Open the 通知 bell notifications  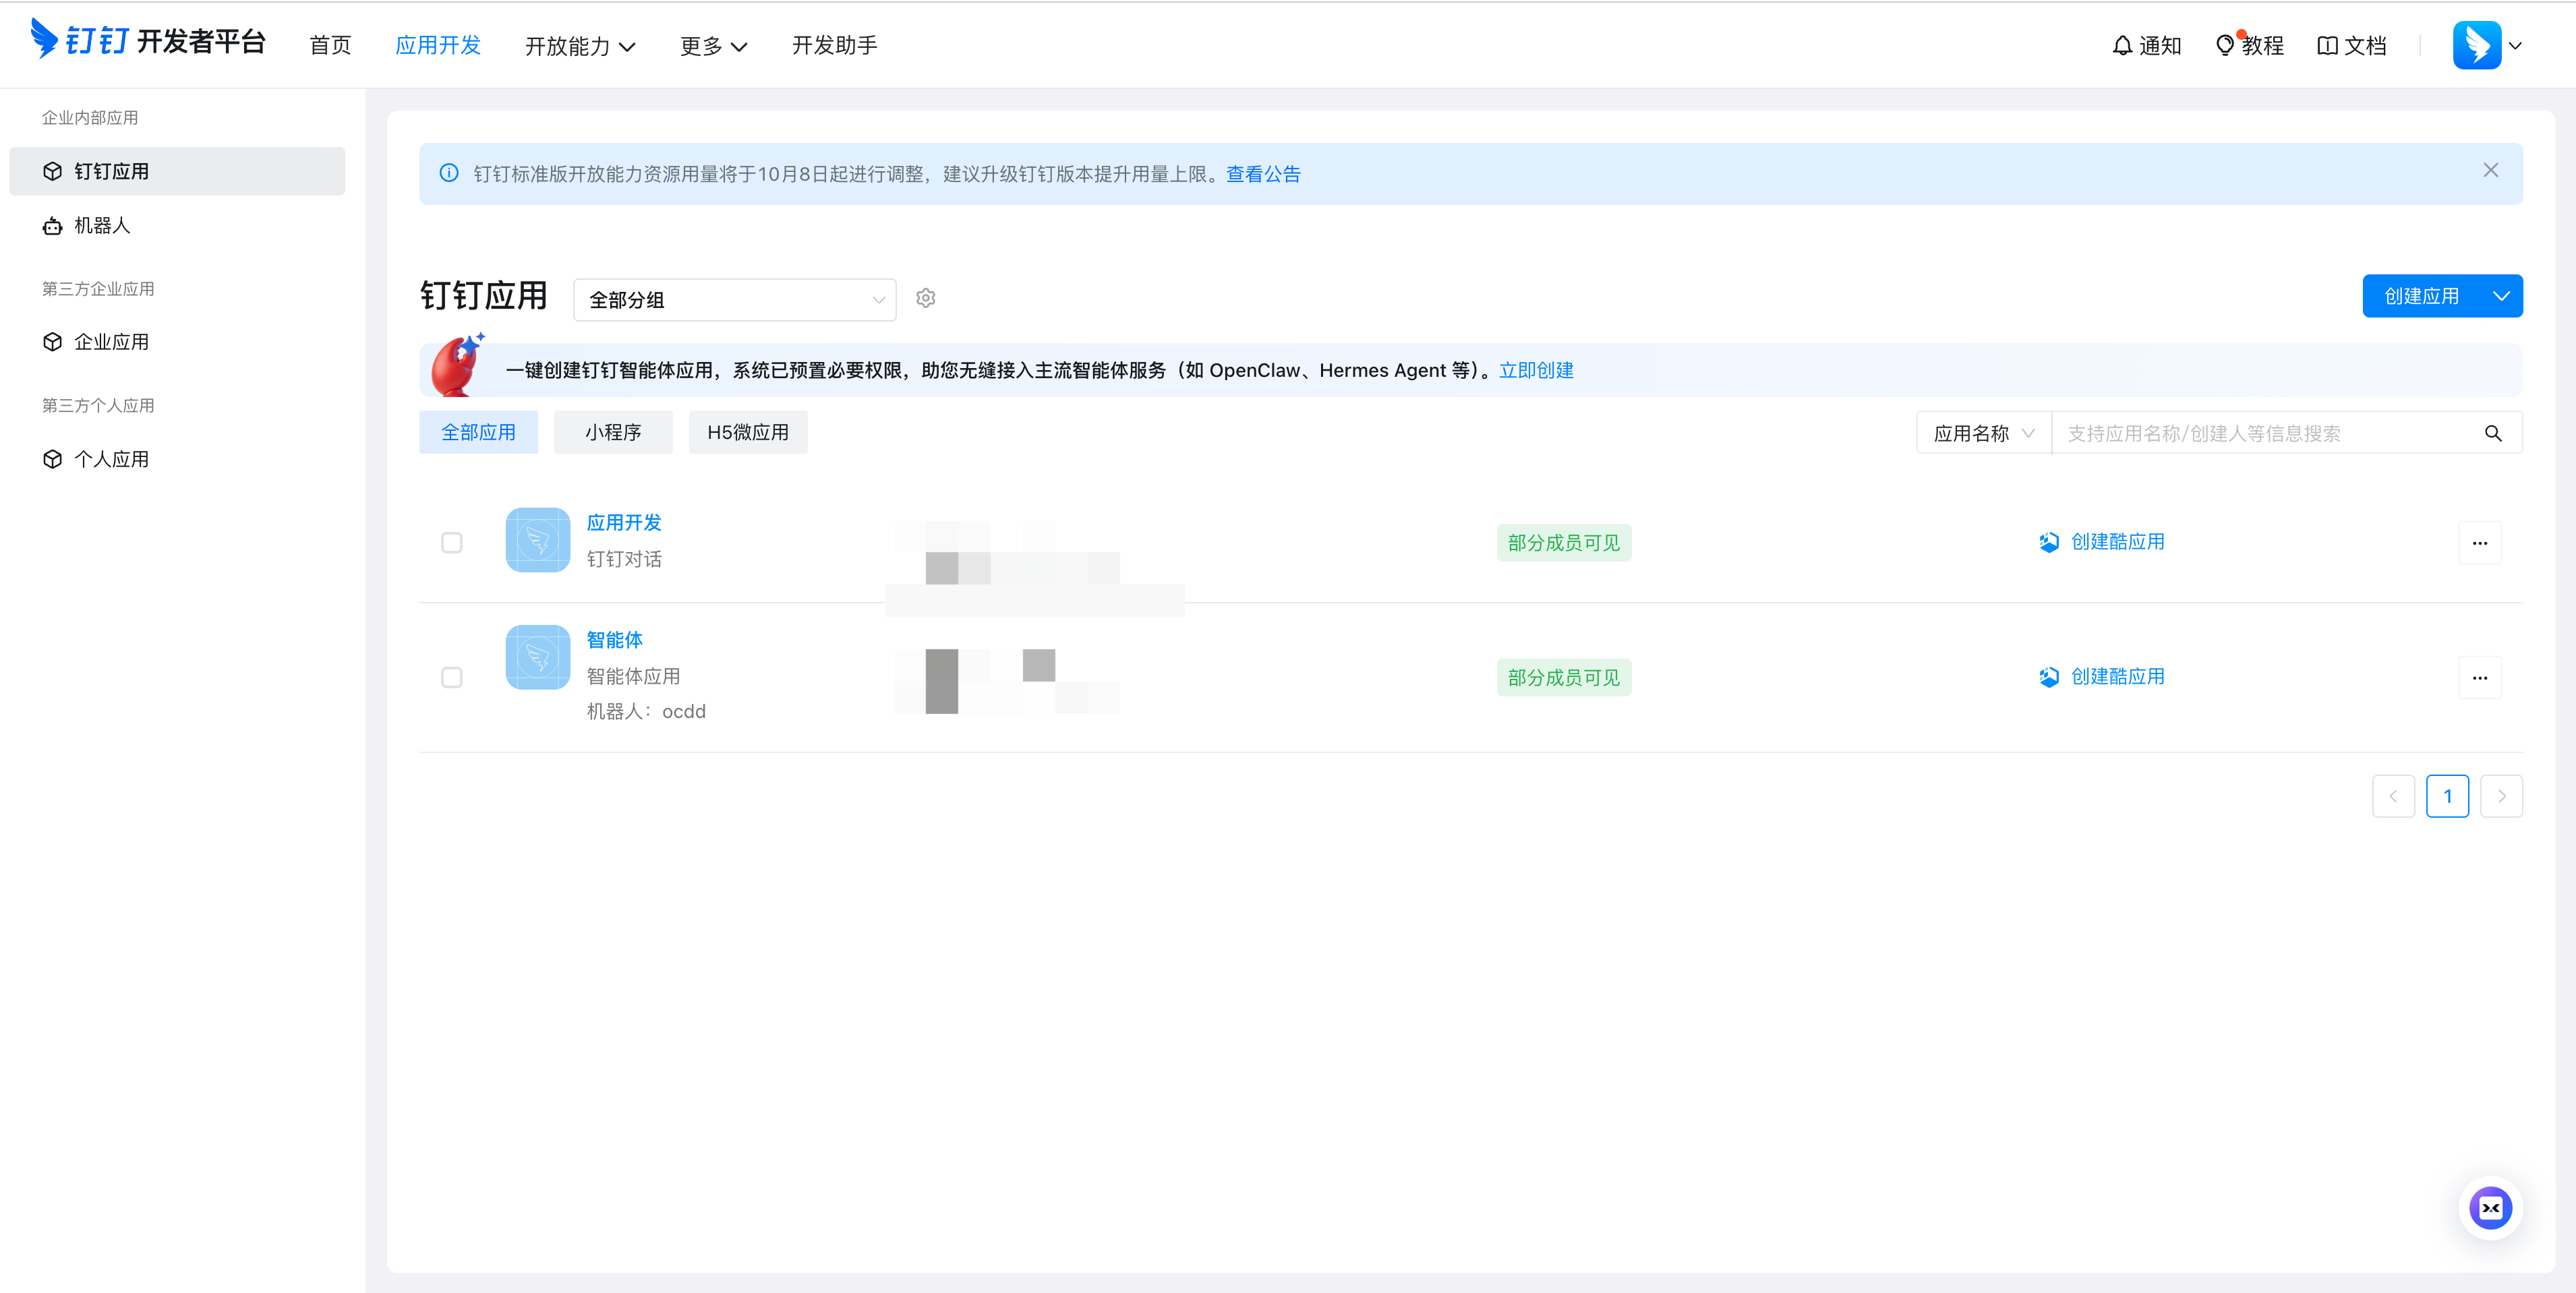click(2146, 45)
